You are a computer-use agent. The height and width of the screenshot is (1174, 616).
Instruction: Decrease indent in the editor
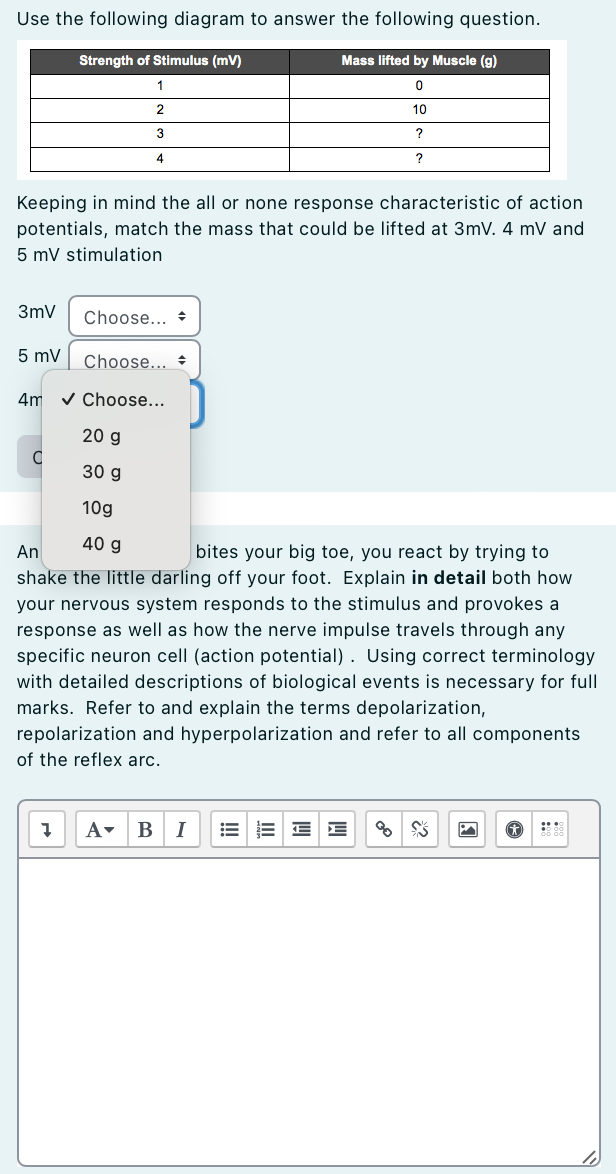click(x=301, y=828)
